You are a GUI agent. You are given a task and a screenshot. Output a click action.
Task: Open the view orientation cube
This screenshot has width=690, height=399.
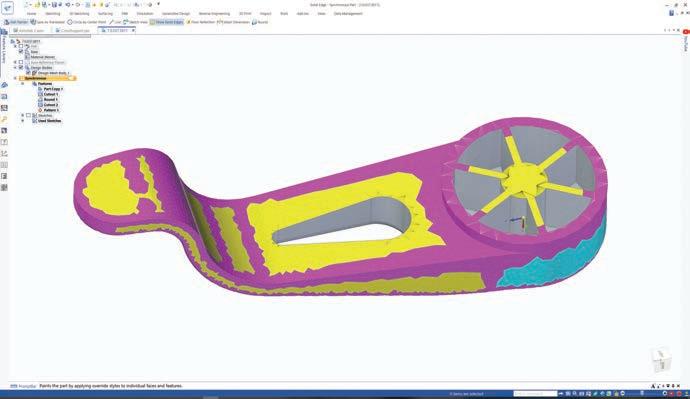point(661,360)
